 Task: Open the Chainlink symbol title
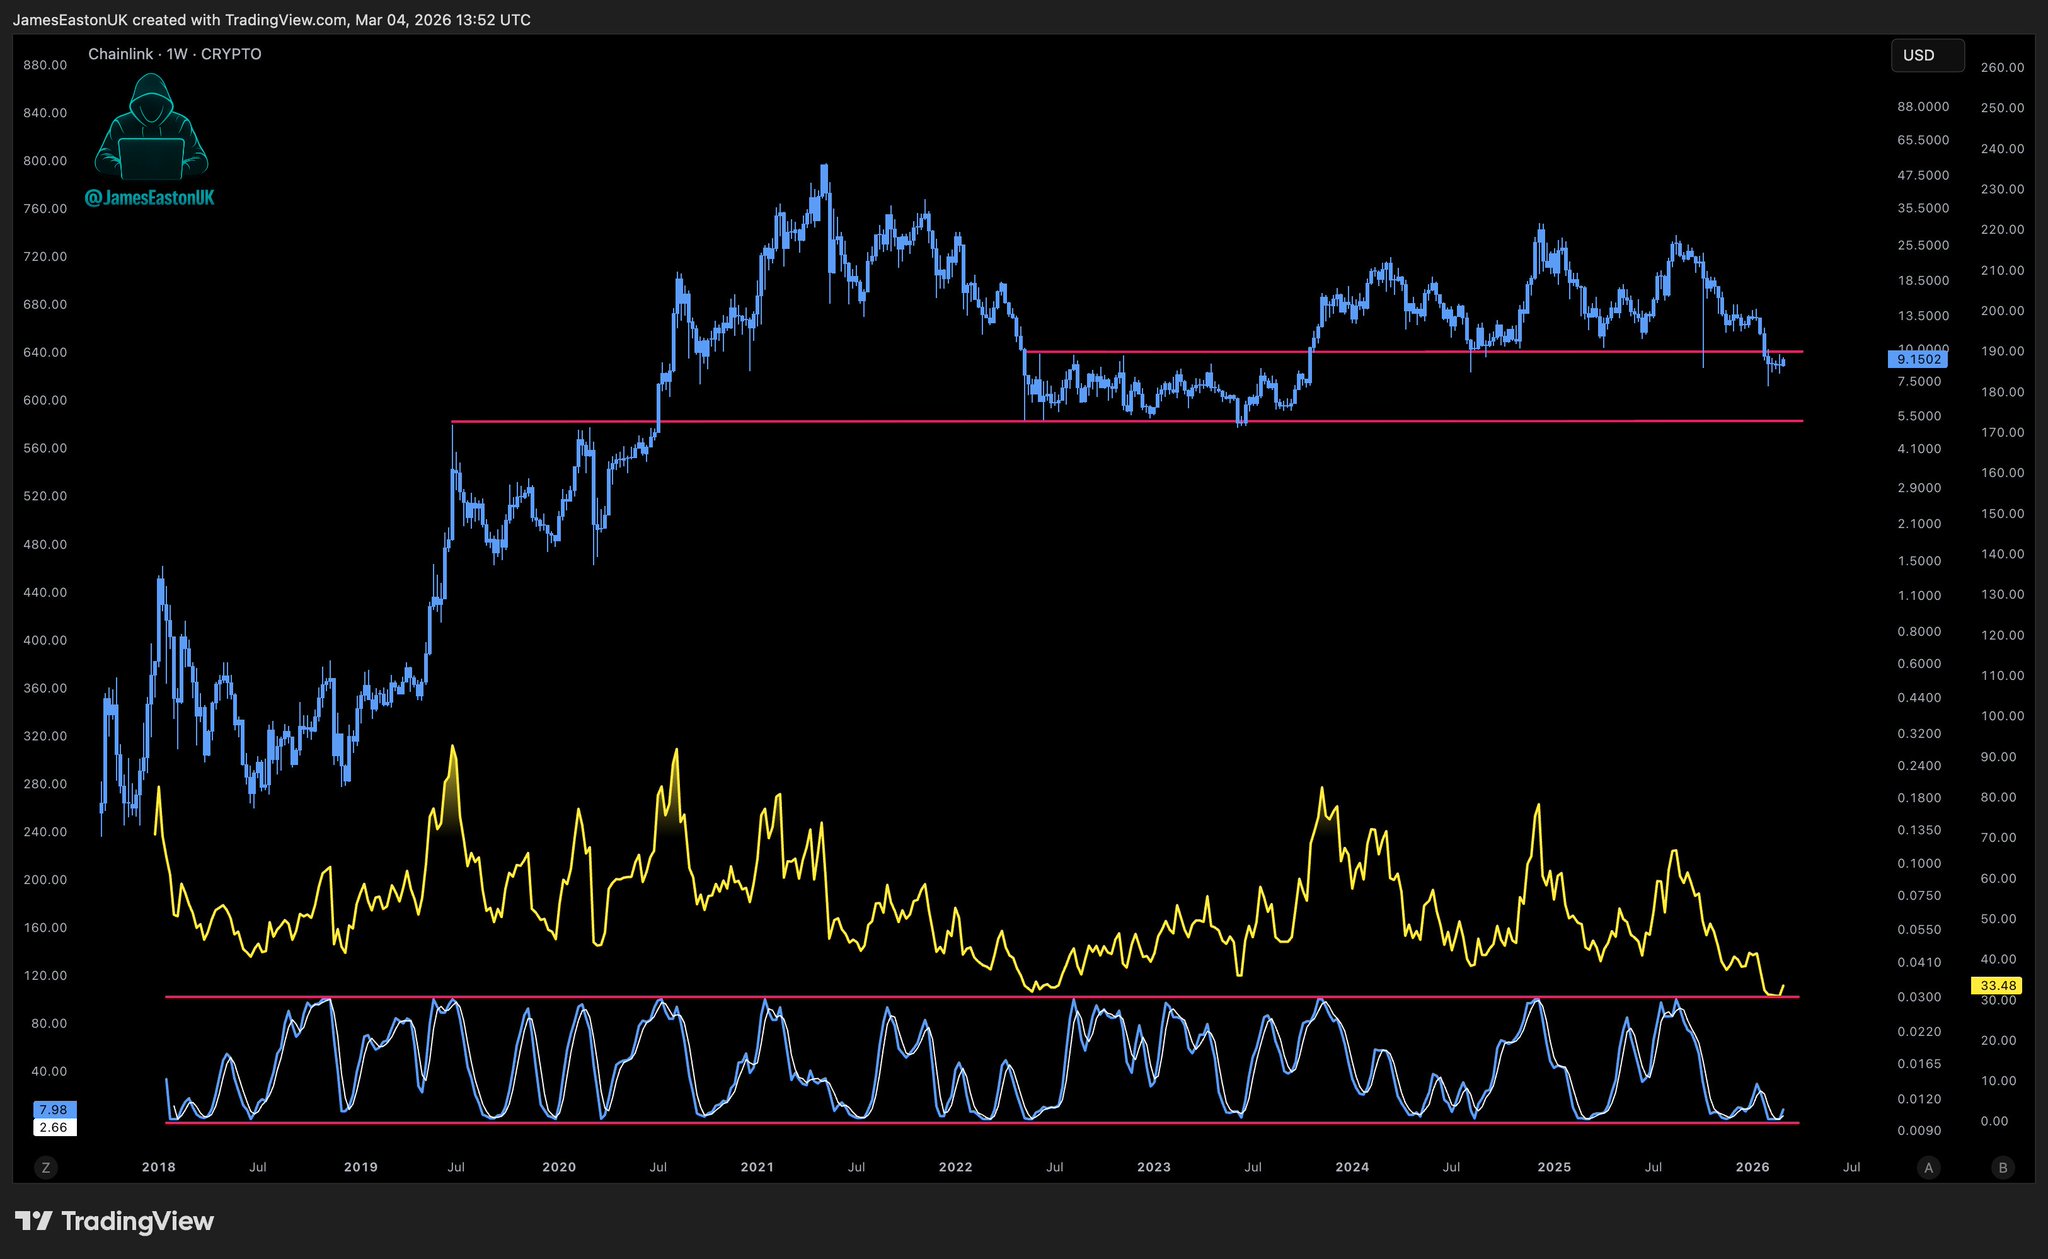(x=120, y=54)
